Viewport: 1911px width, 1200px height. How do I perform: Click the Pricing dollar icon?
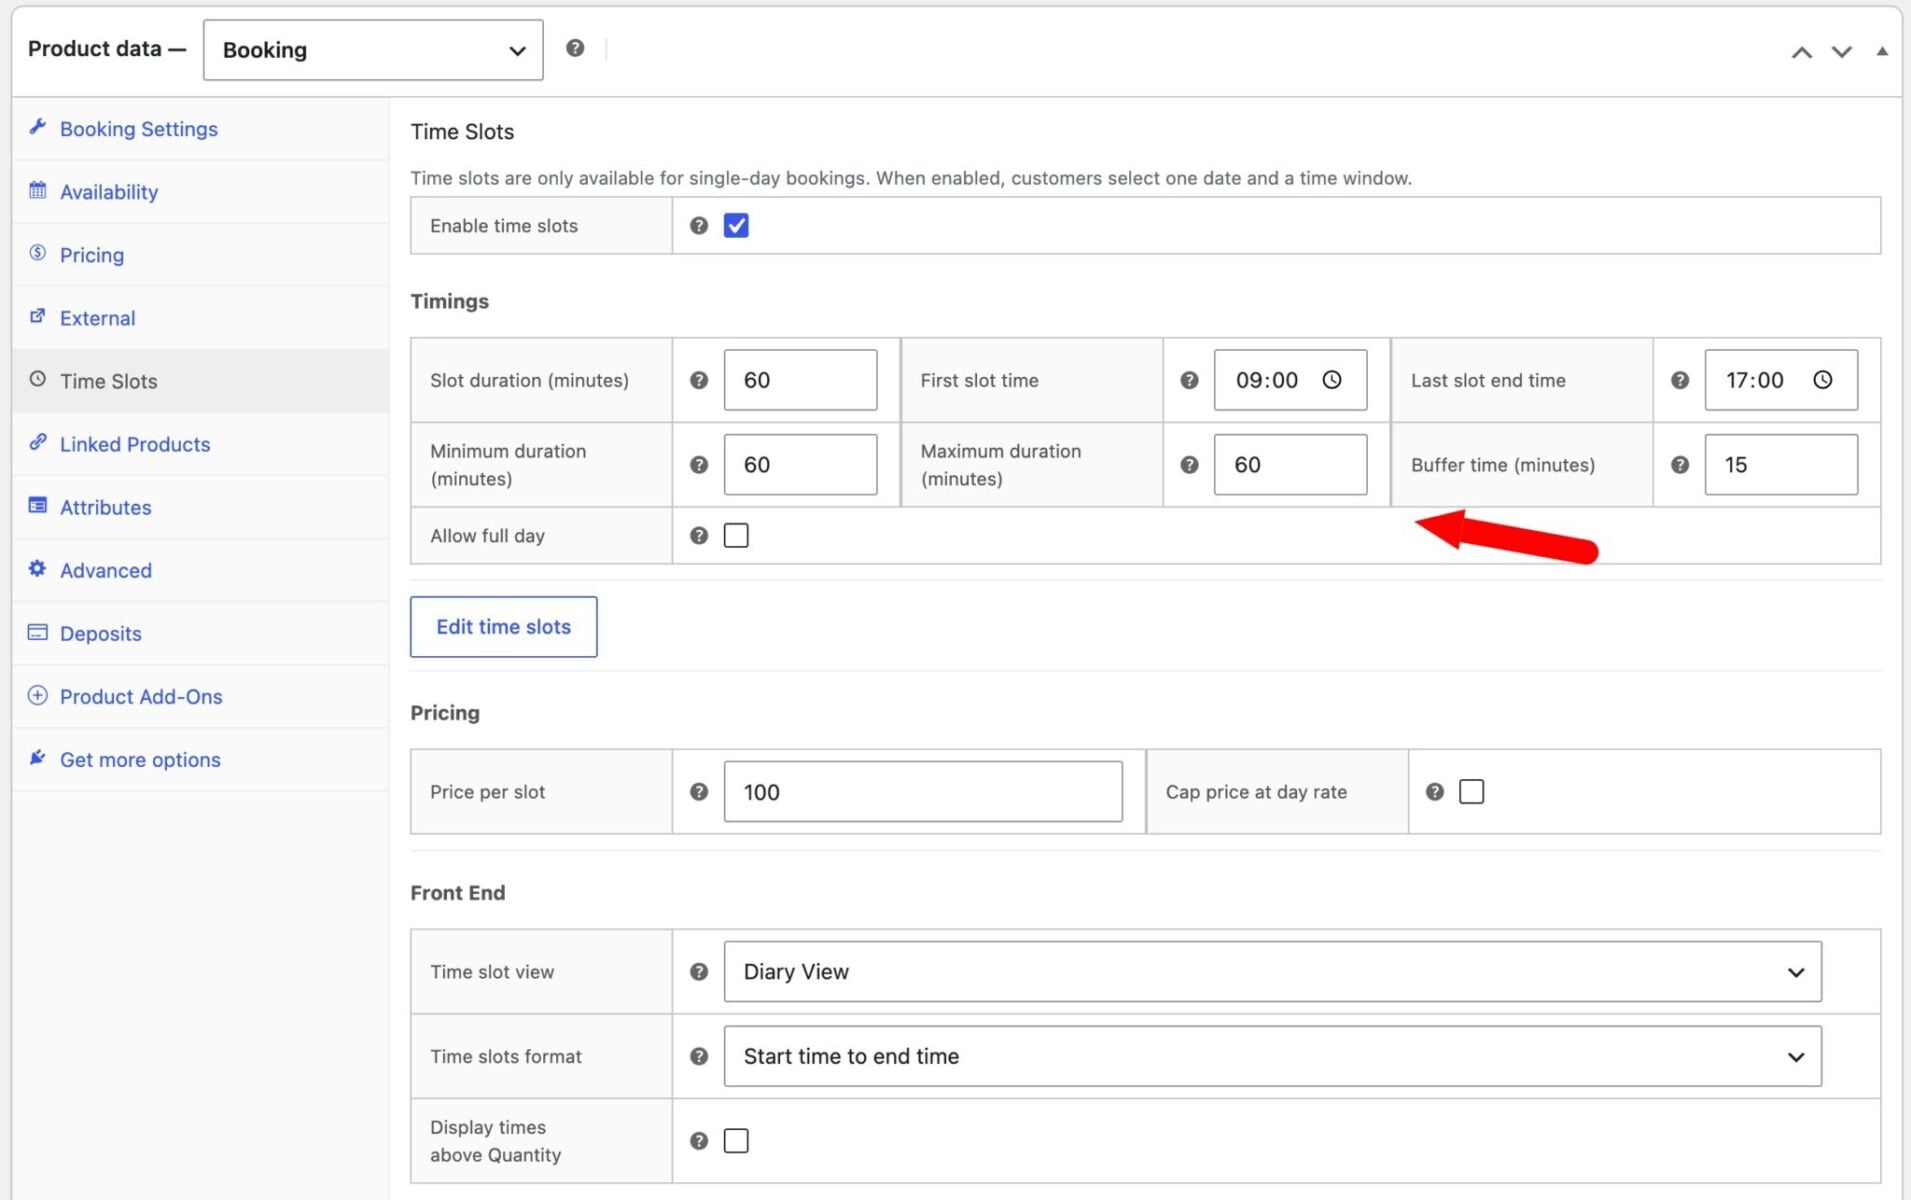(x=38, y=253)
